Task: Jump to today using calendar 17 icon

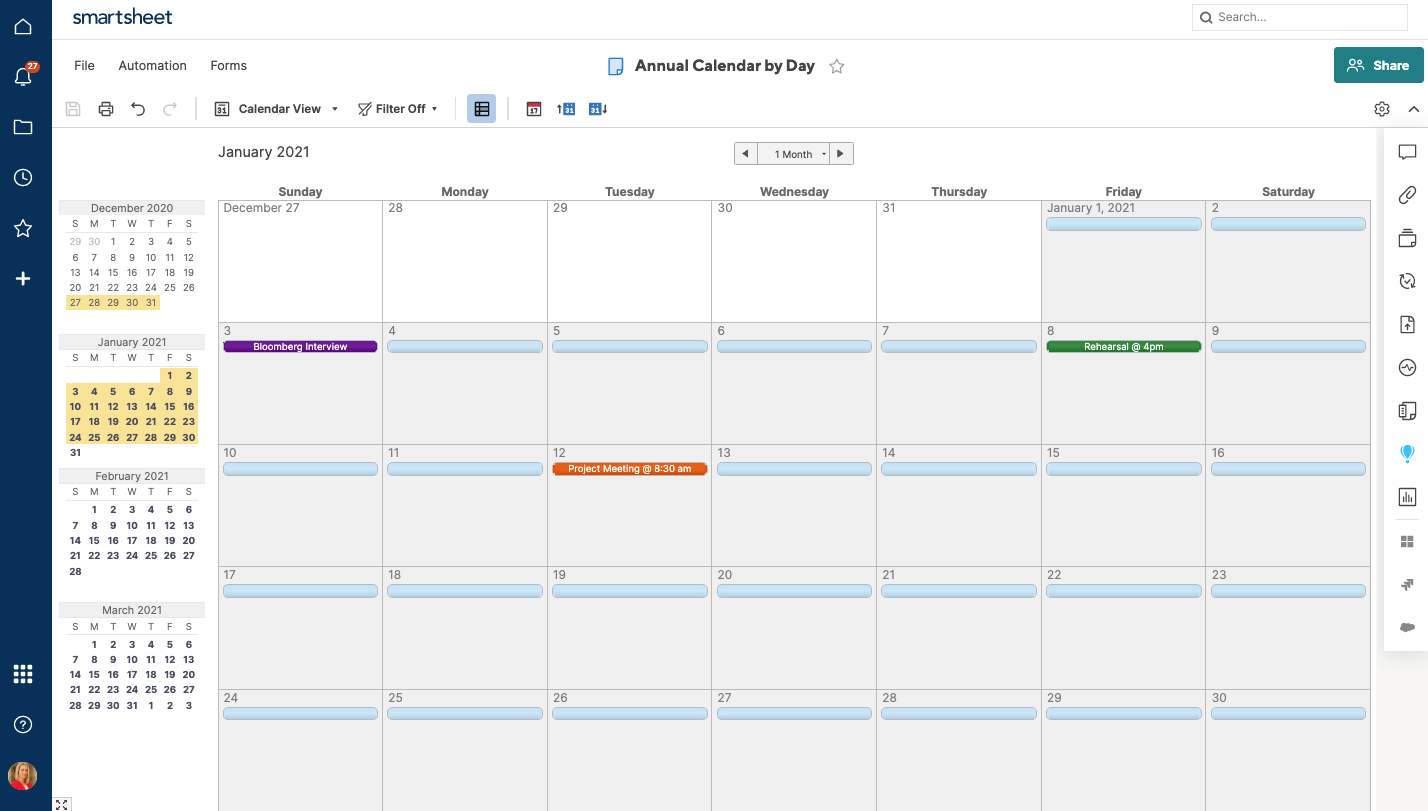Action: pos(534,109)
